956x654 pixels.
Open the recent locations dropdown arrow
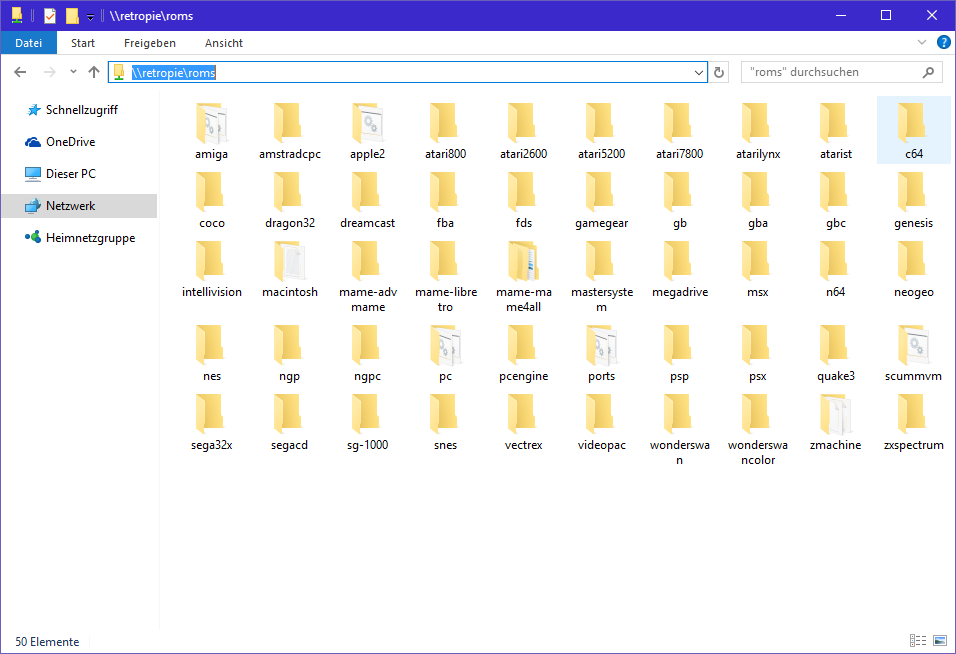pos(73,72)
